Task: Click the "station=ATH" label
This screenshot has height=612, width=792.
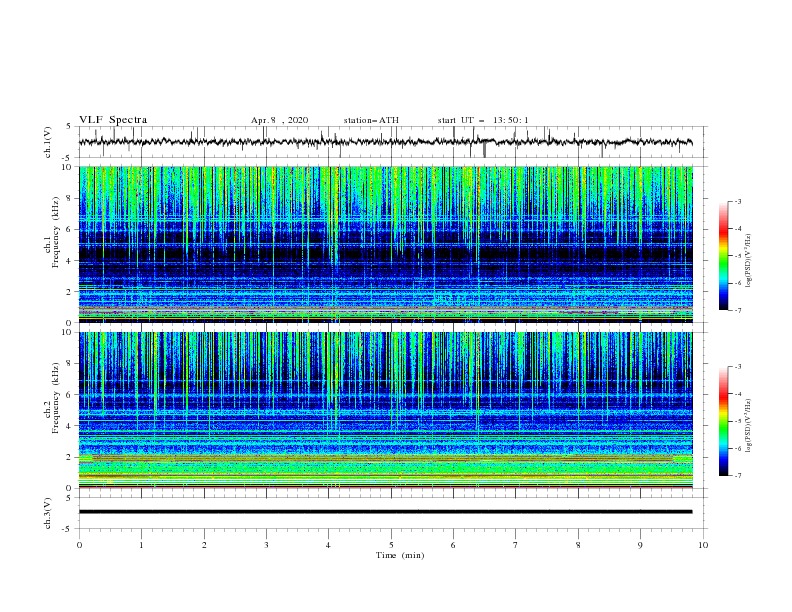Action: click(371, 120)
